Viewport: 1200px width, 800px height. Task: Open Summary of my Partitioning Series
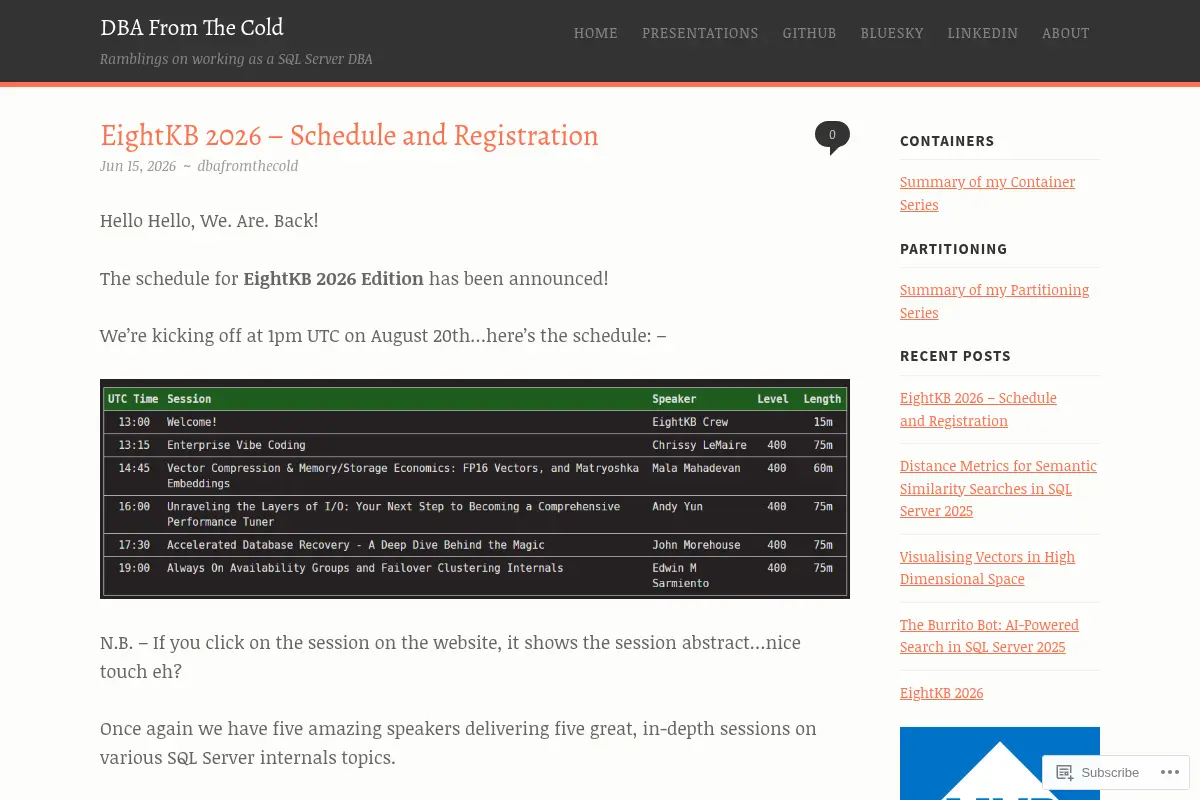994,301
